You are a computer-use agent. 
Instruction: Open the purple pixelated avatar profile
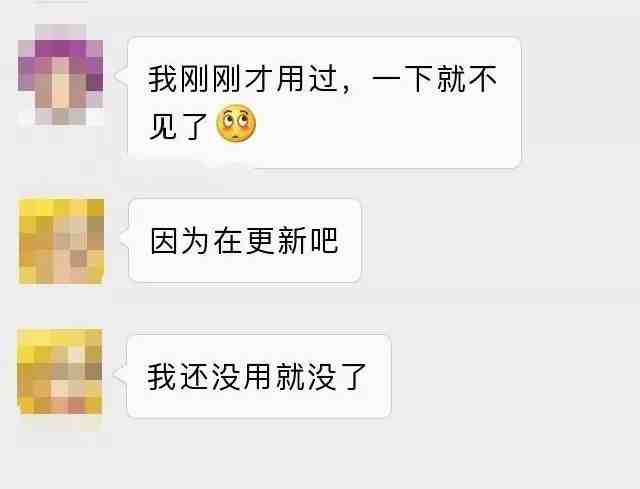(60, 74)
